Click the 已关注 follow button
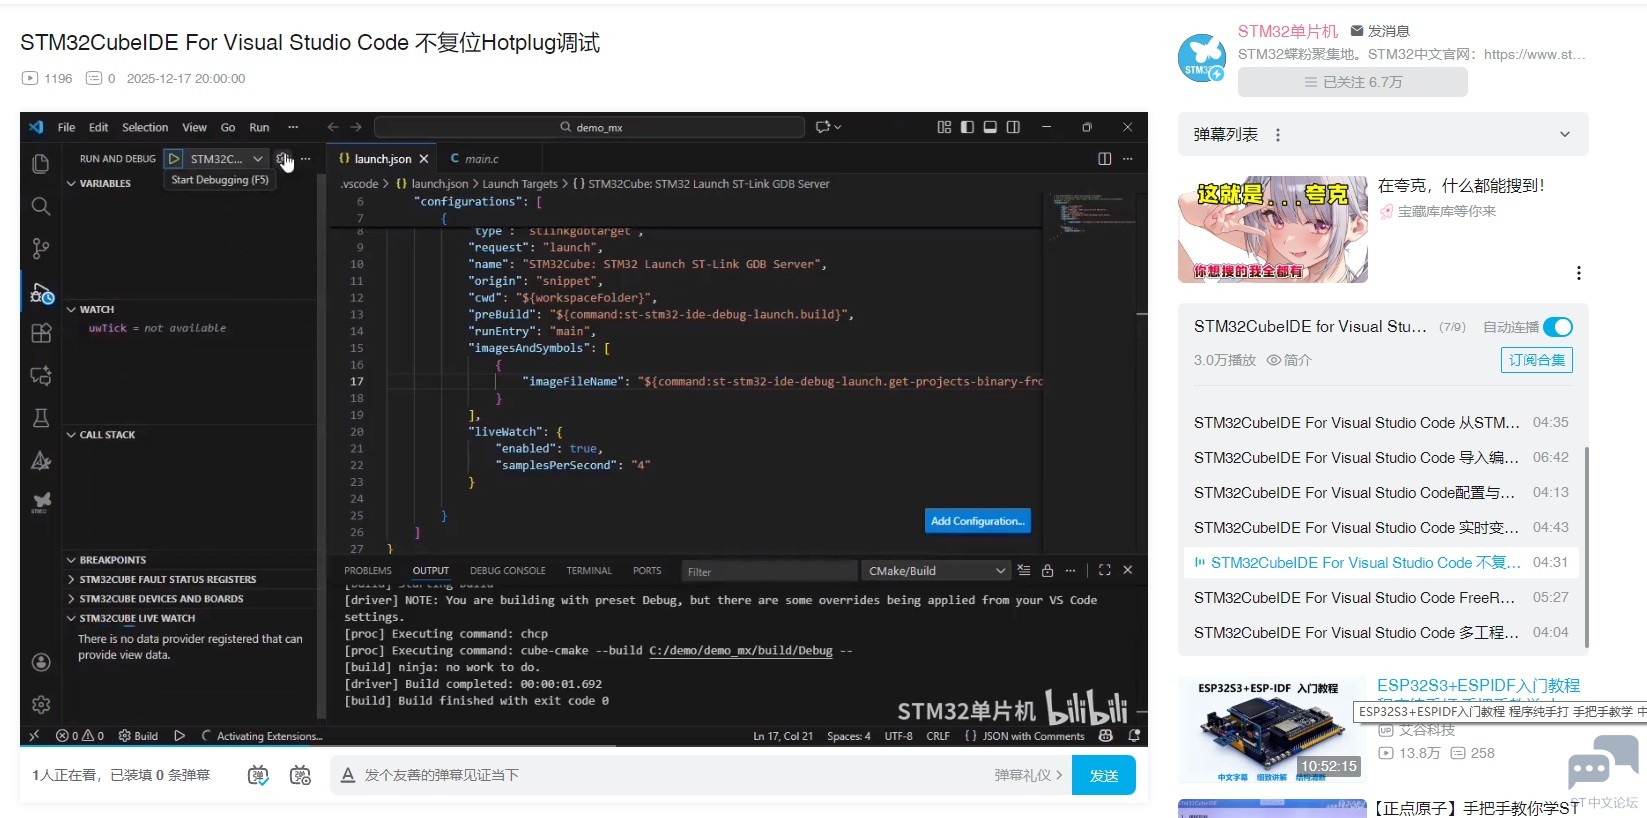1647x818 pixels. [1353, 82]
